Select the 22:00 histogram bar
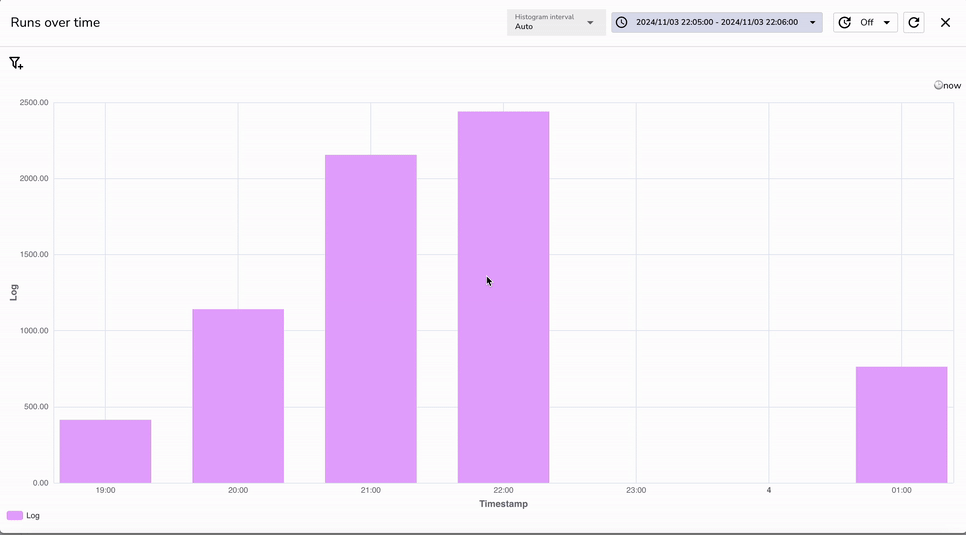Viewport: 966px width, 535px height. point(503,297)
